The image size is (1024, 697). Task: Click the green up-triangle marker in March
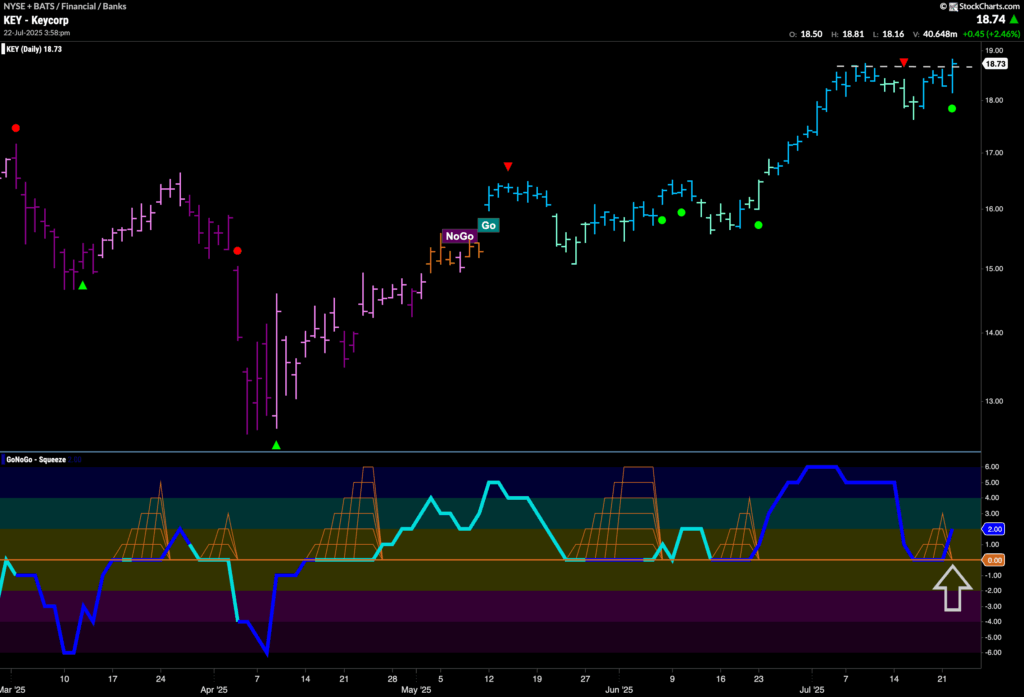coord(83,286)
